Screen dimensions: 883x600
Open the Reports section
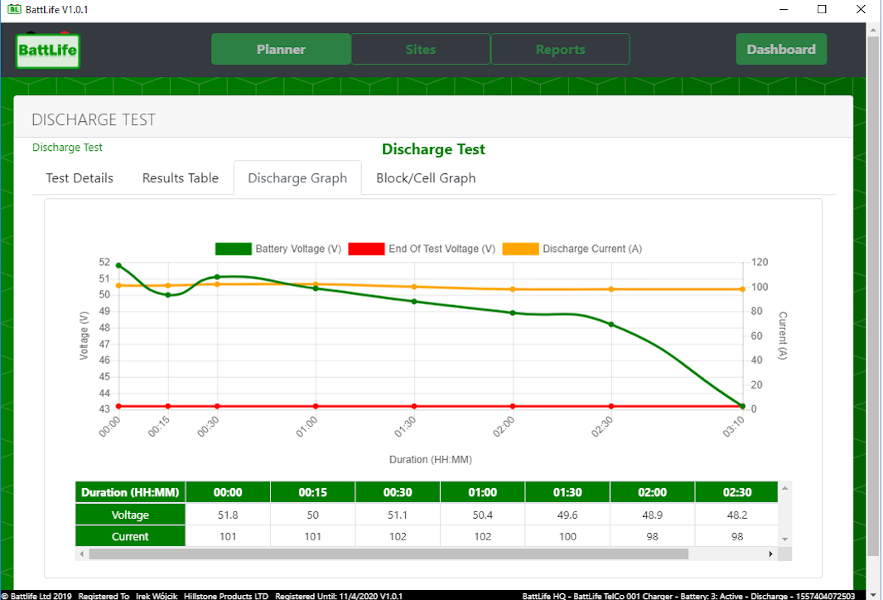pos(560,49)
